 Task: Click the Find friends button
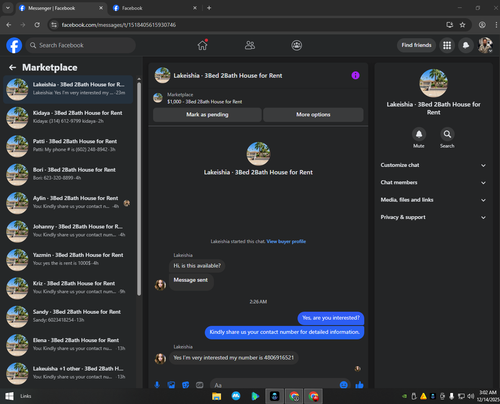coord(416,45)
